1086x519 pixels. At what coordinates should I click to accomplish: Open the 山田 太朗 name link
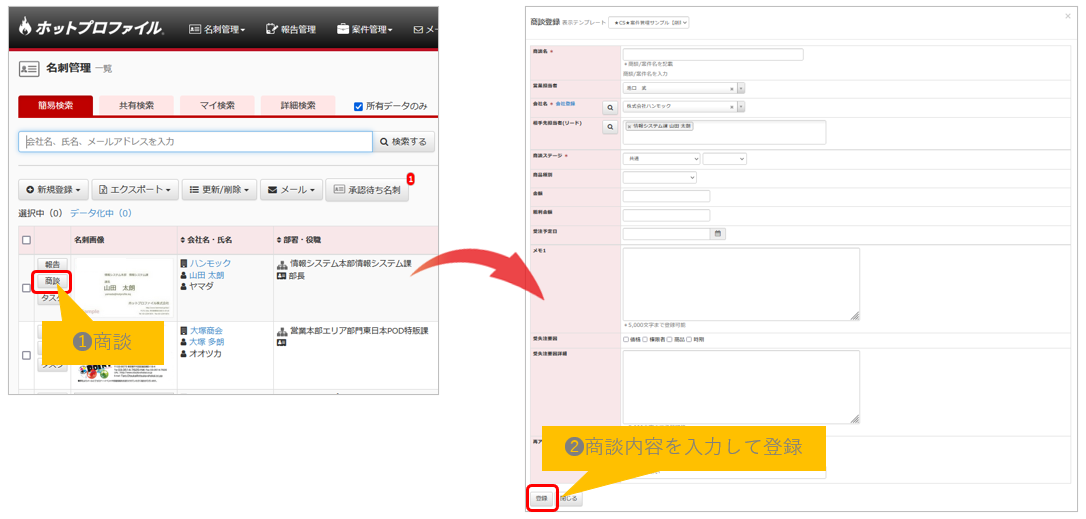tap(206, 274)
